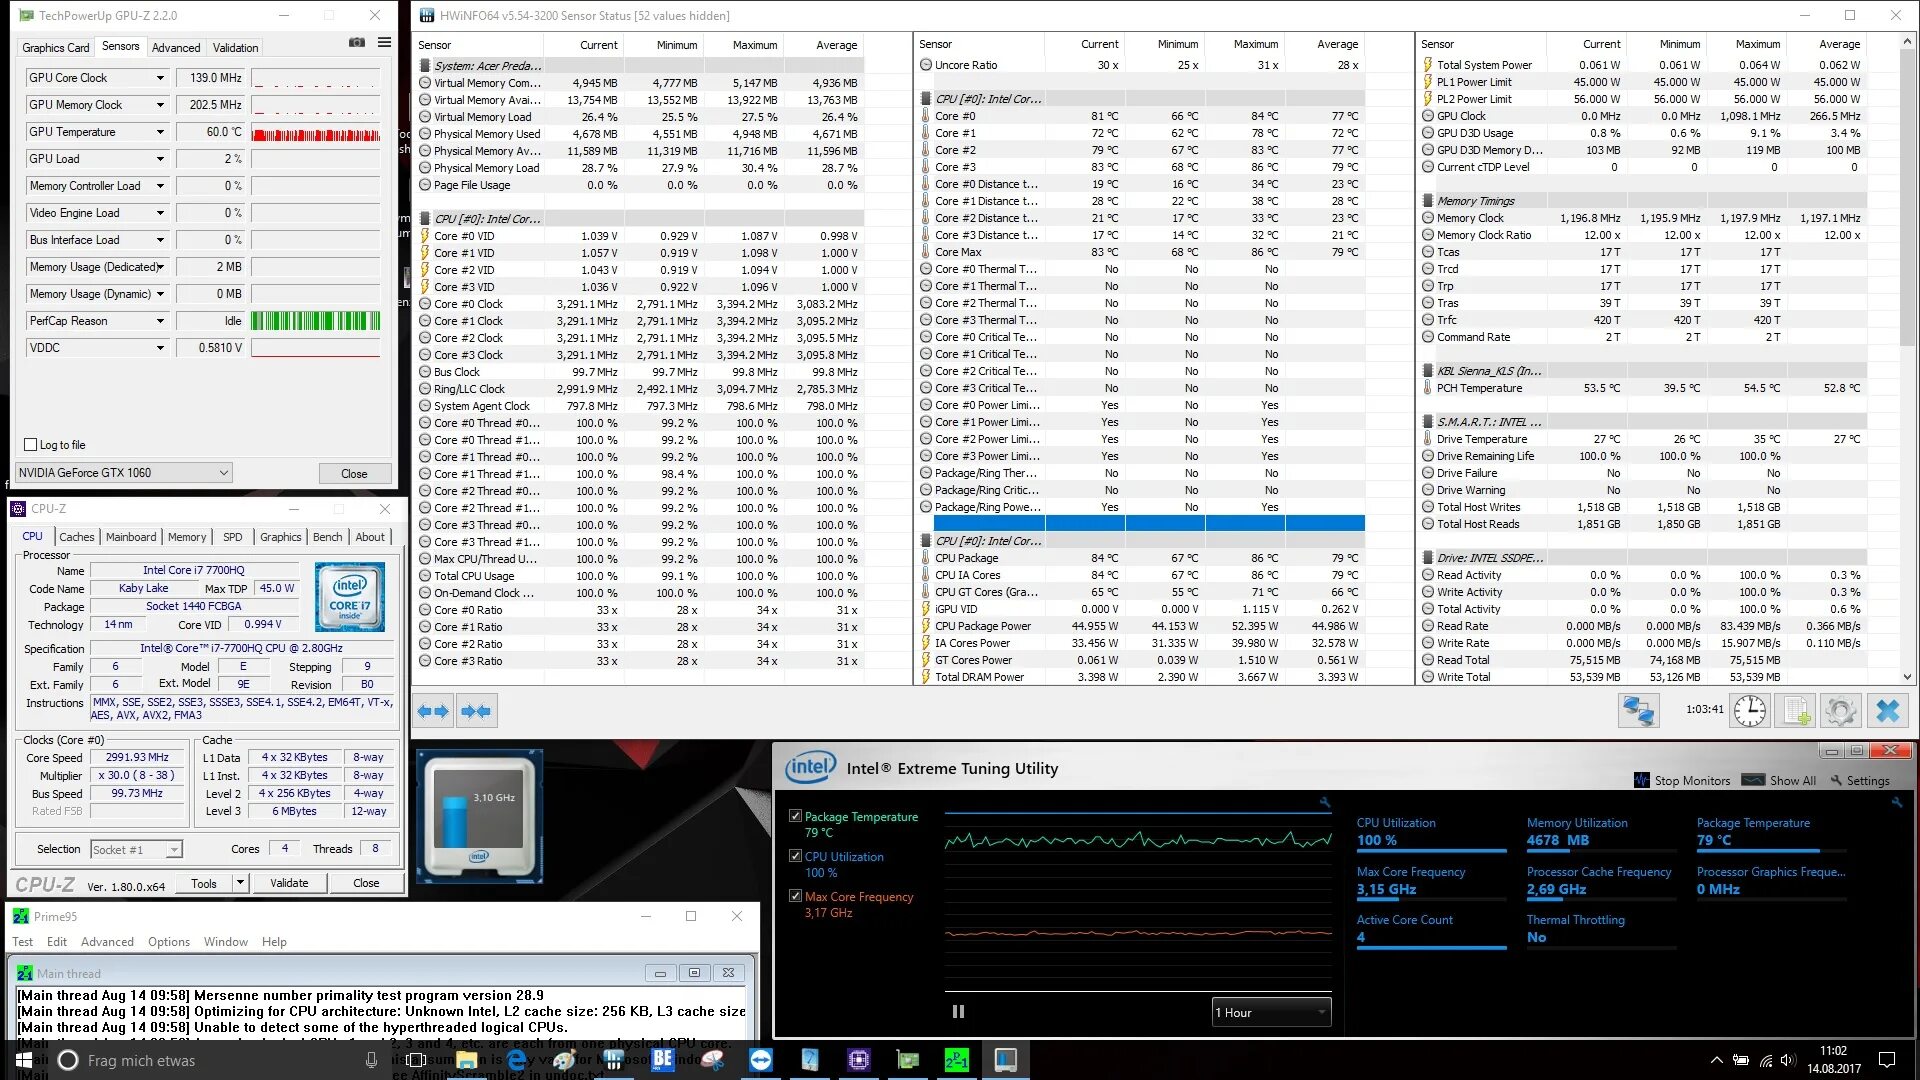Click HWiNFO reset clock icon

1749,711
